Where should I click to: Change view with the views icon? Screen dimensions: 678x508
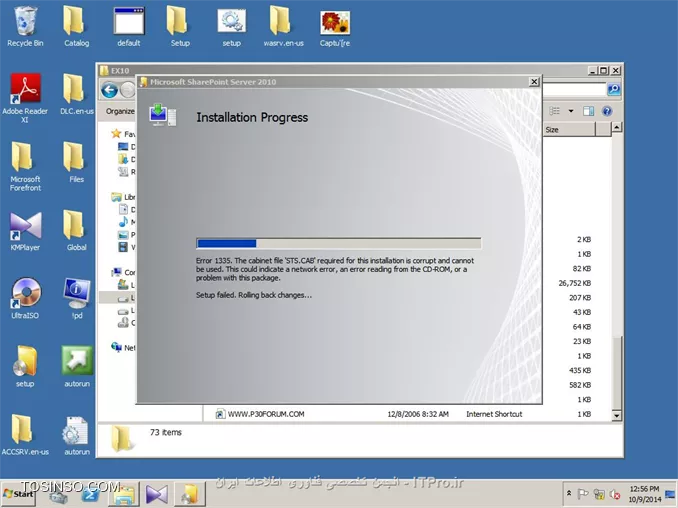pyautogui.click(x=555, y=111)
